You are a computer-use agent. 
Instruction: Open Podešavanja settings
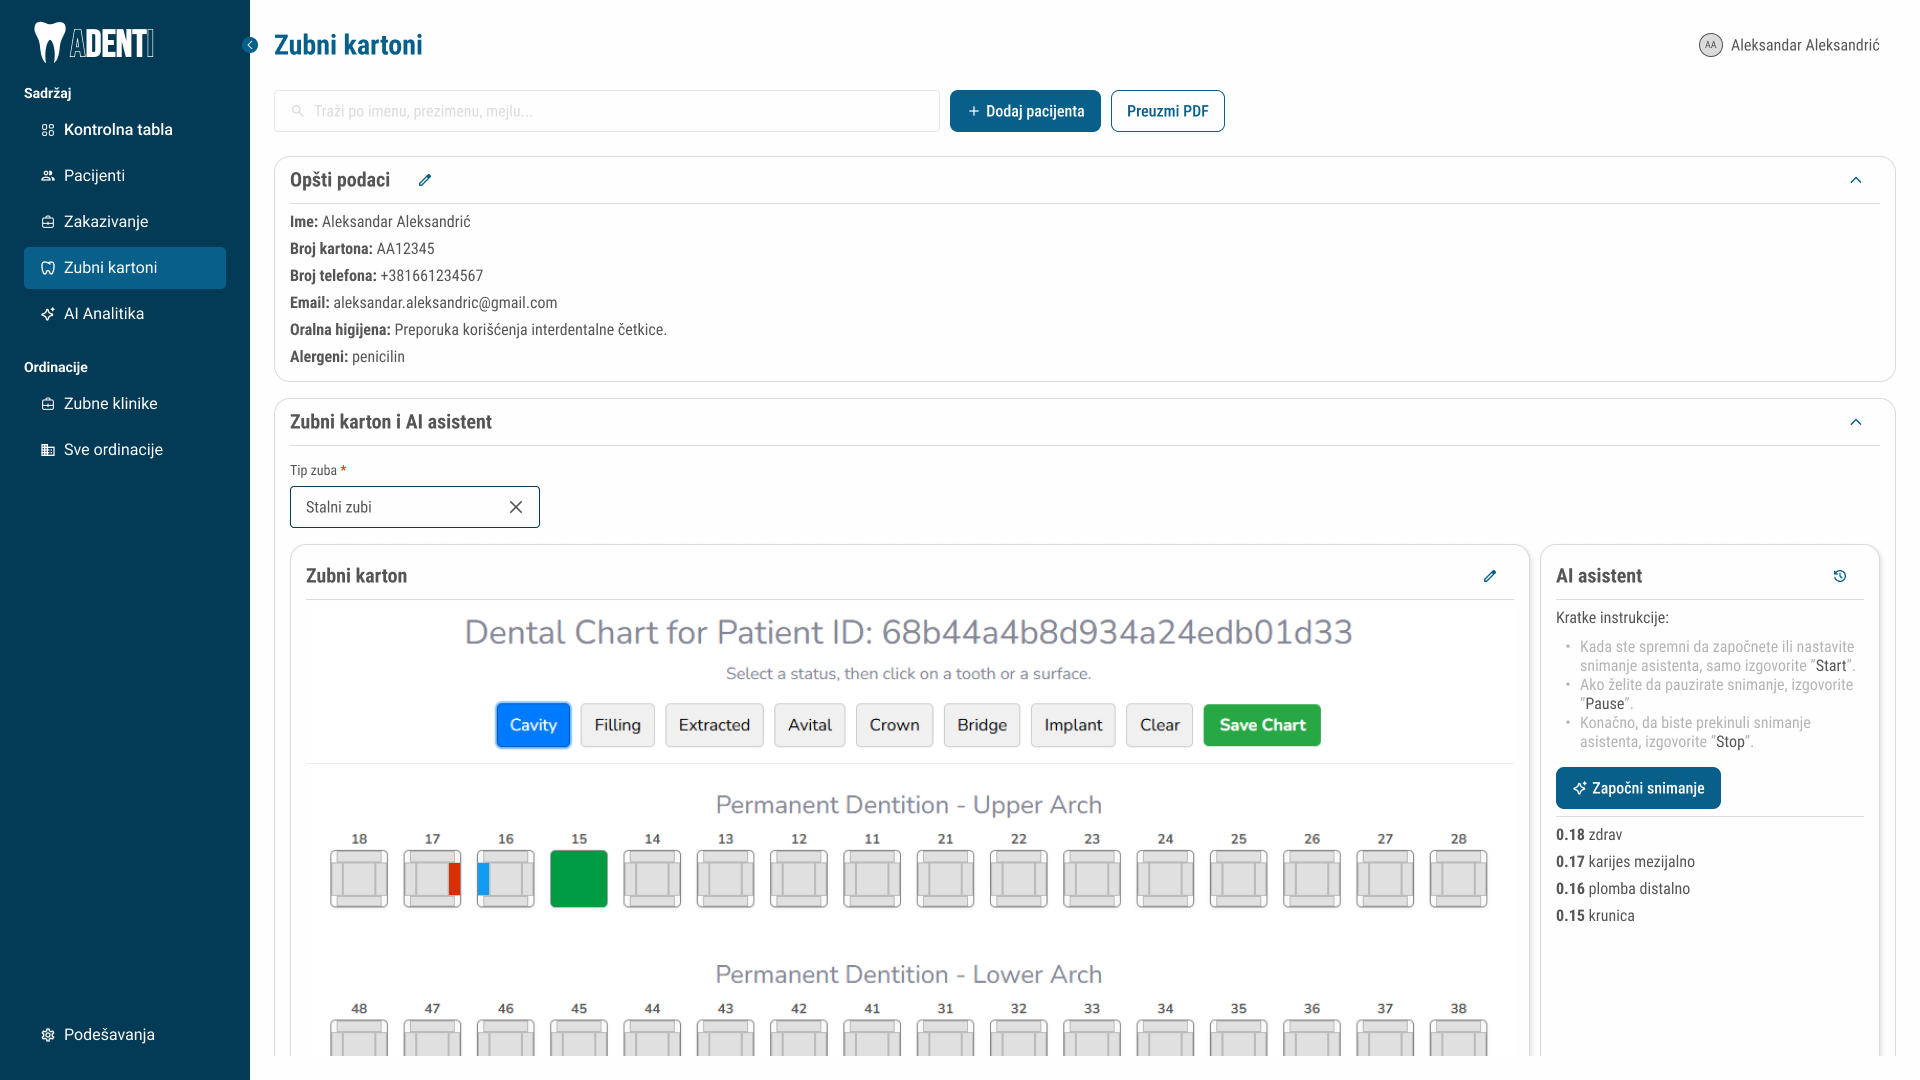(x=125, y=1035)
